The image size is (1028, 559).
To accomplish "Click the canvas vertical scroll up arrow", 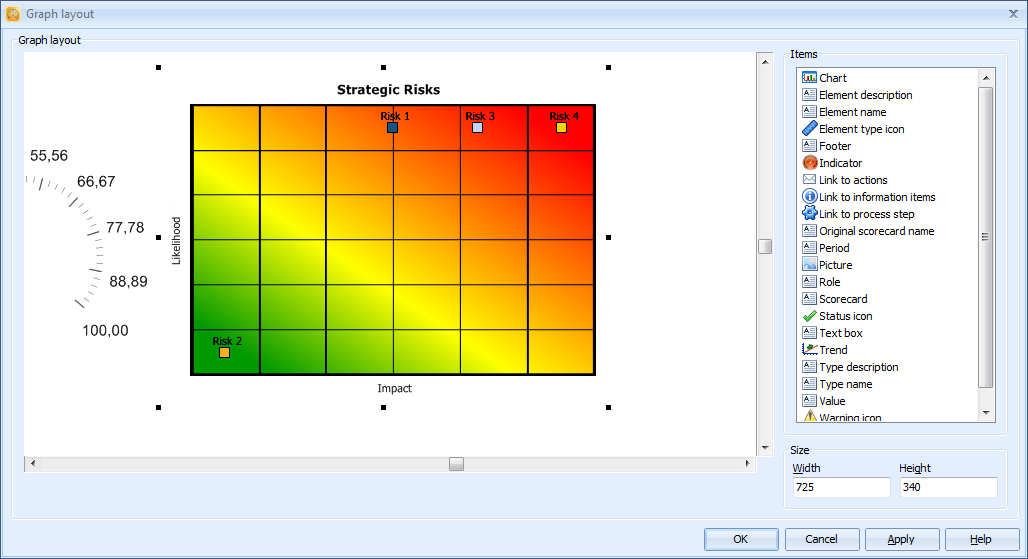I will pos(765,62).
